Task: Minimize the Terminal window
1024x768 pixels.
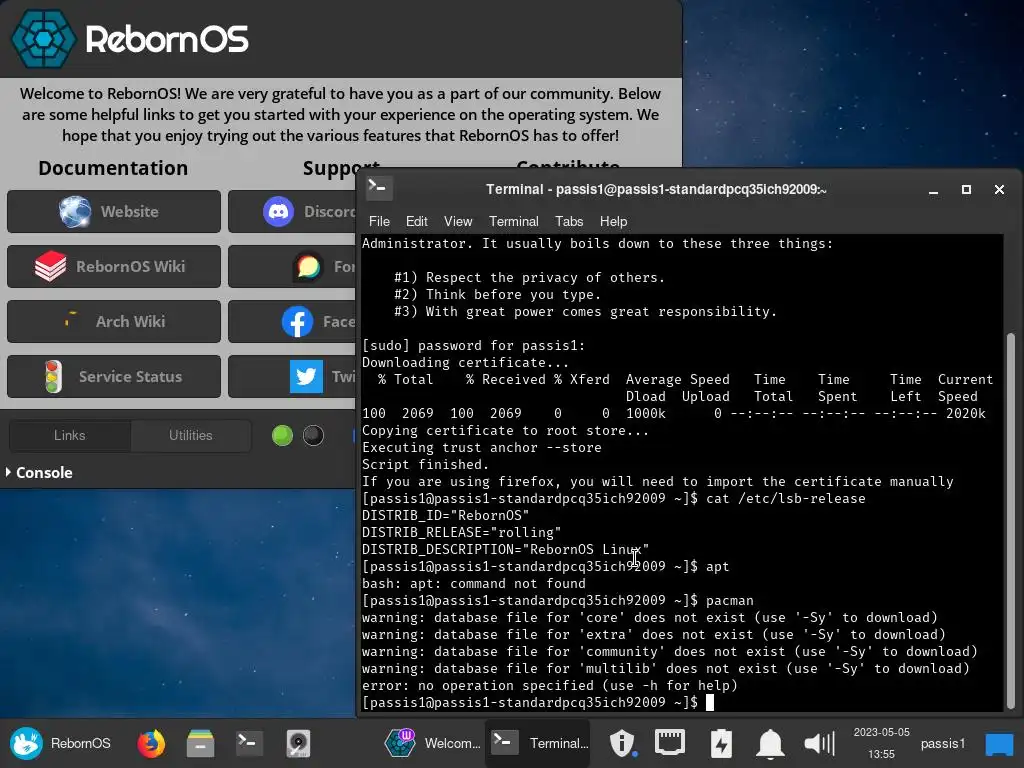Action: 933,190
